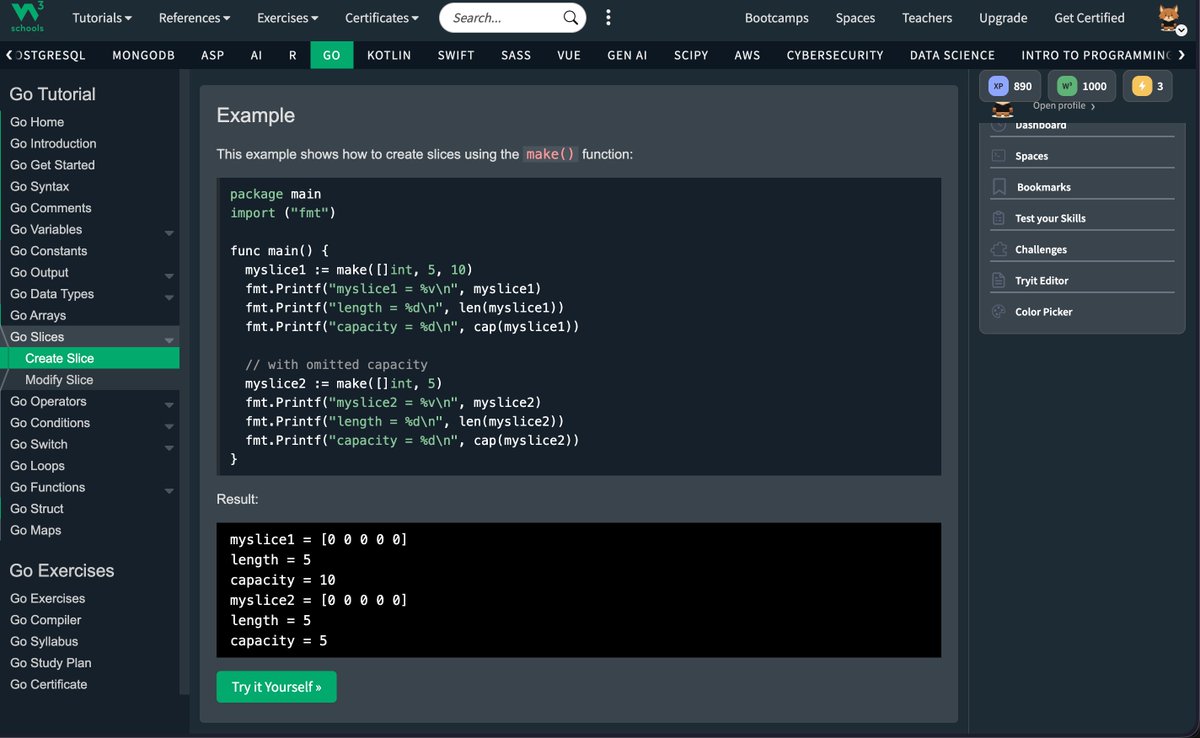Open Go Struct in sidebar

click(37, 509)
